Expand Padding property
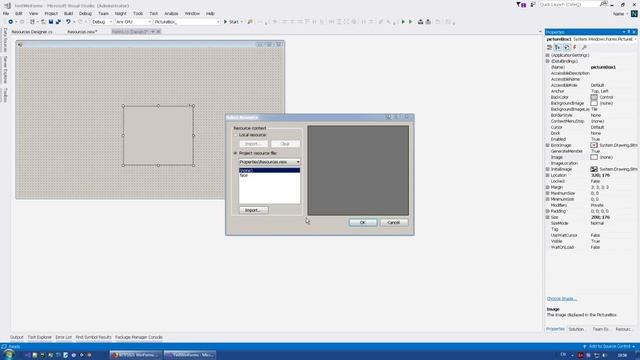Screen dimensions: 640x360 [548, 211]
